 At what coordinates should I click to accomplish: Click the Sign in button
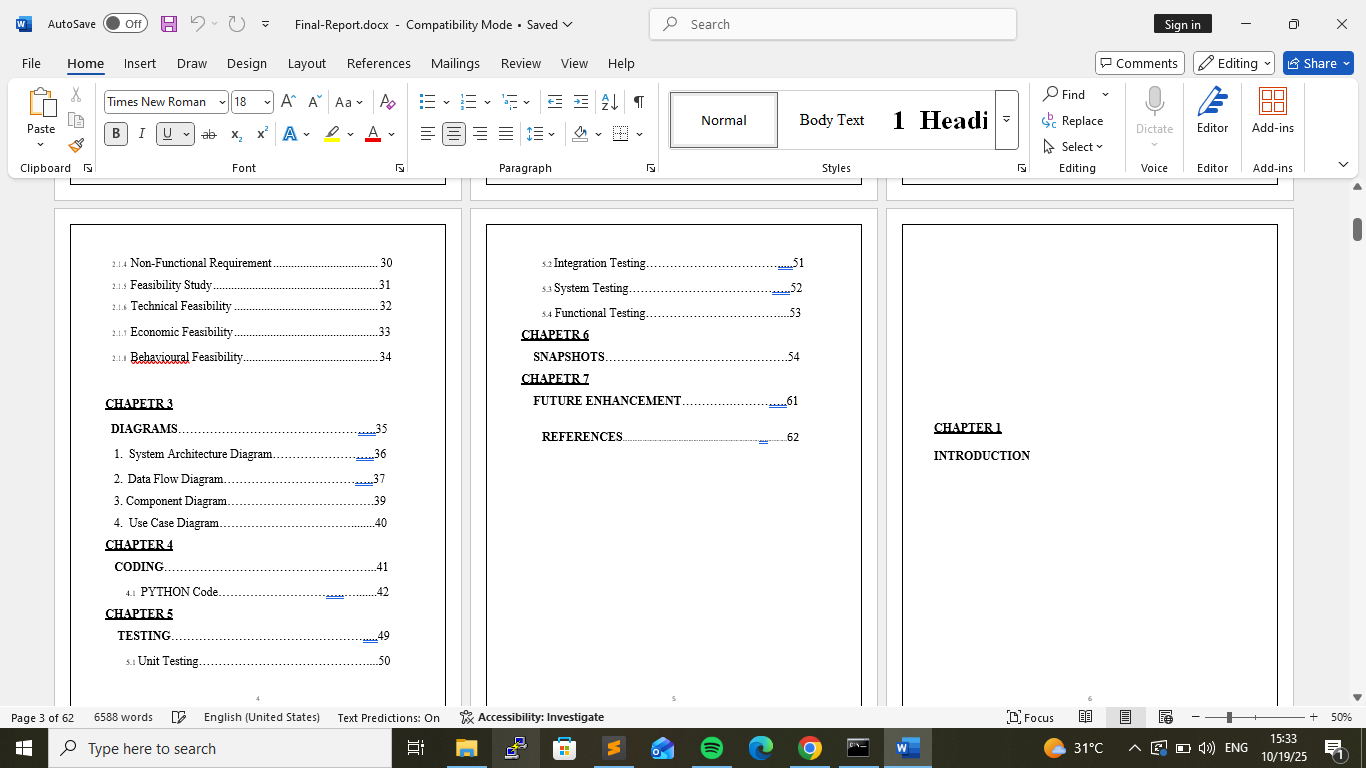coord(1182,24)
